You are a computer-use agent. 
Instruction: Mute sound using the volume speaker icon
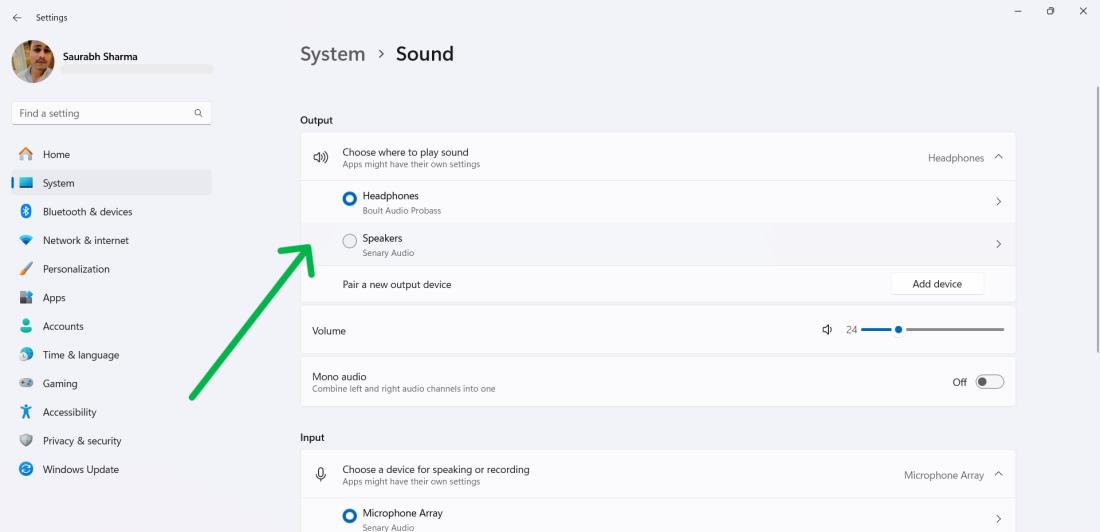(827, 330)
